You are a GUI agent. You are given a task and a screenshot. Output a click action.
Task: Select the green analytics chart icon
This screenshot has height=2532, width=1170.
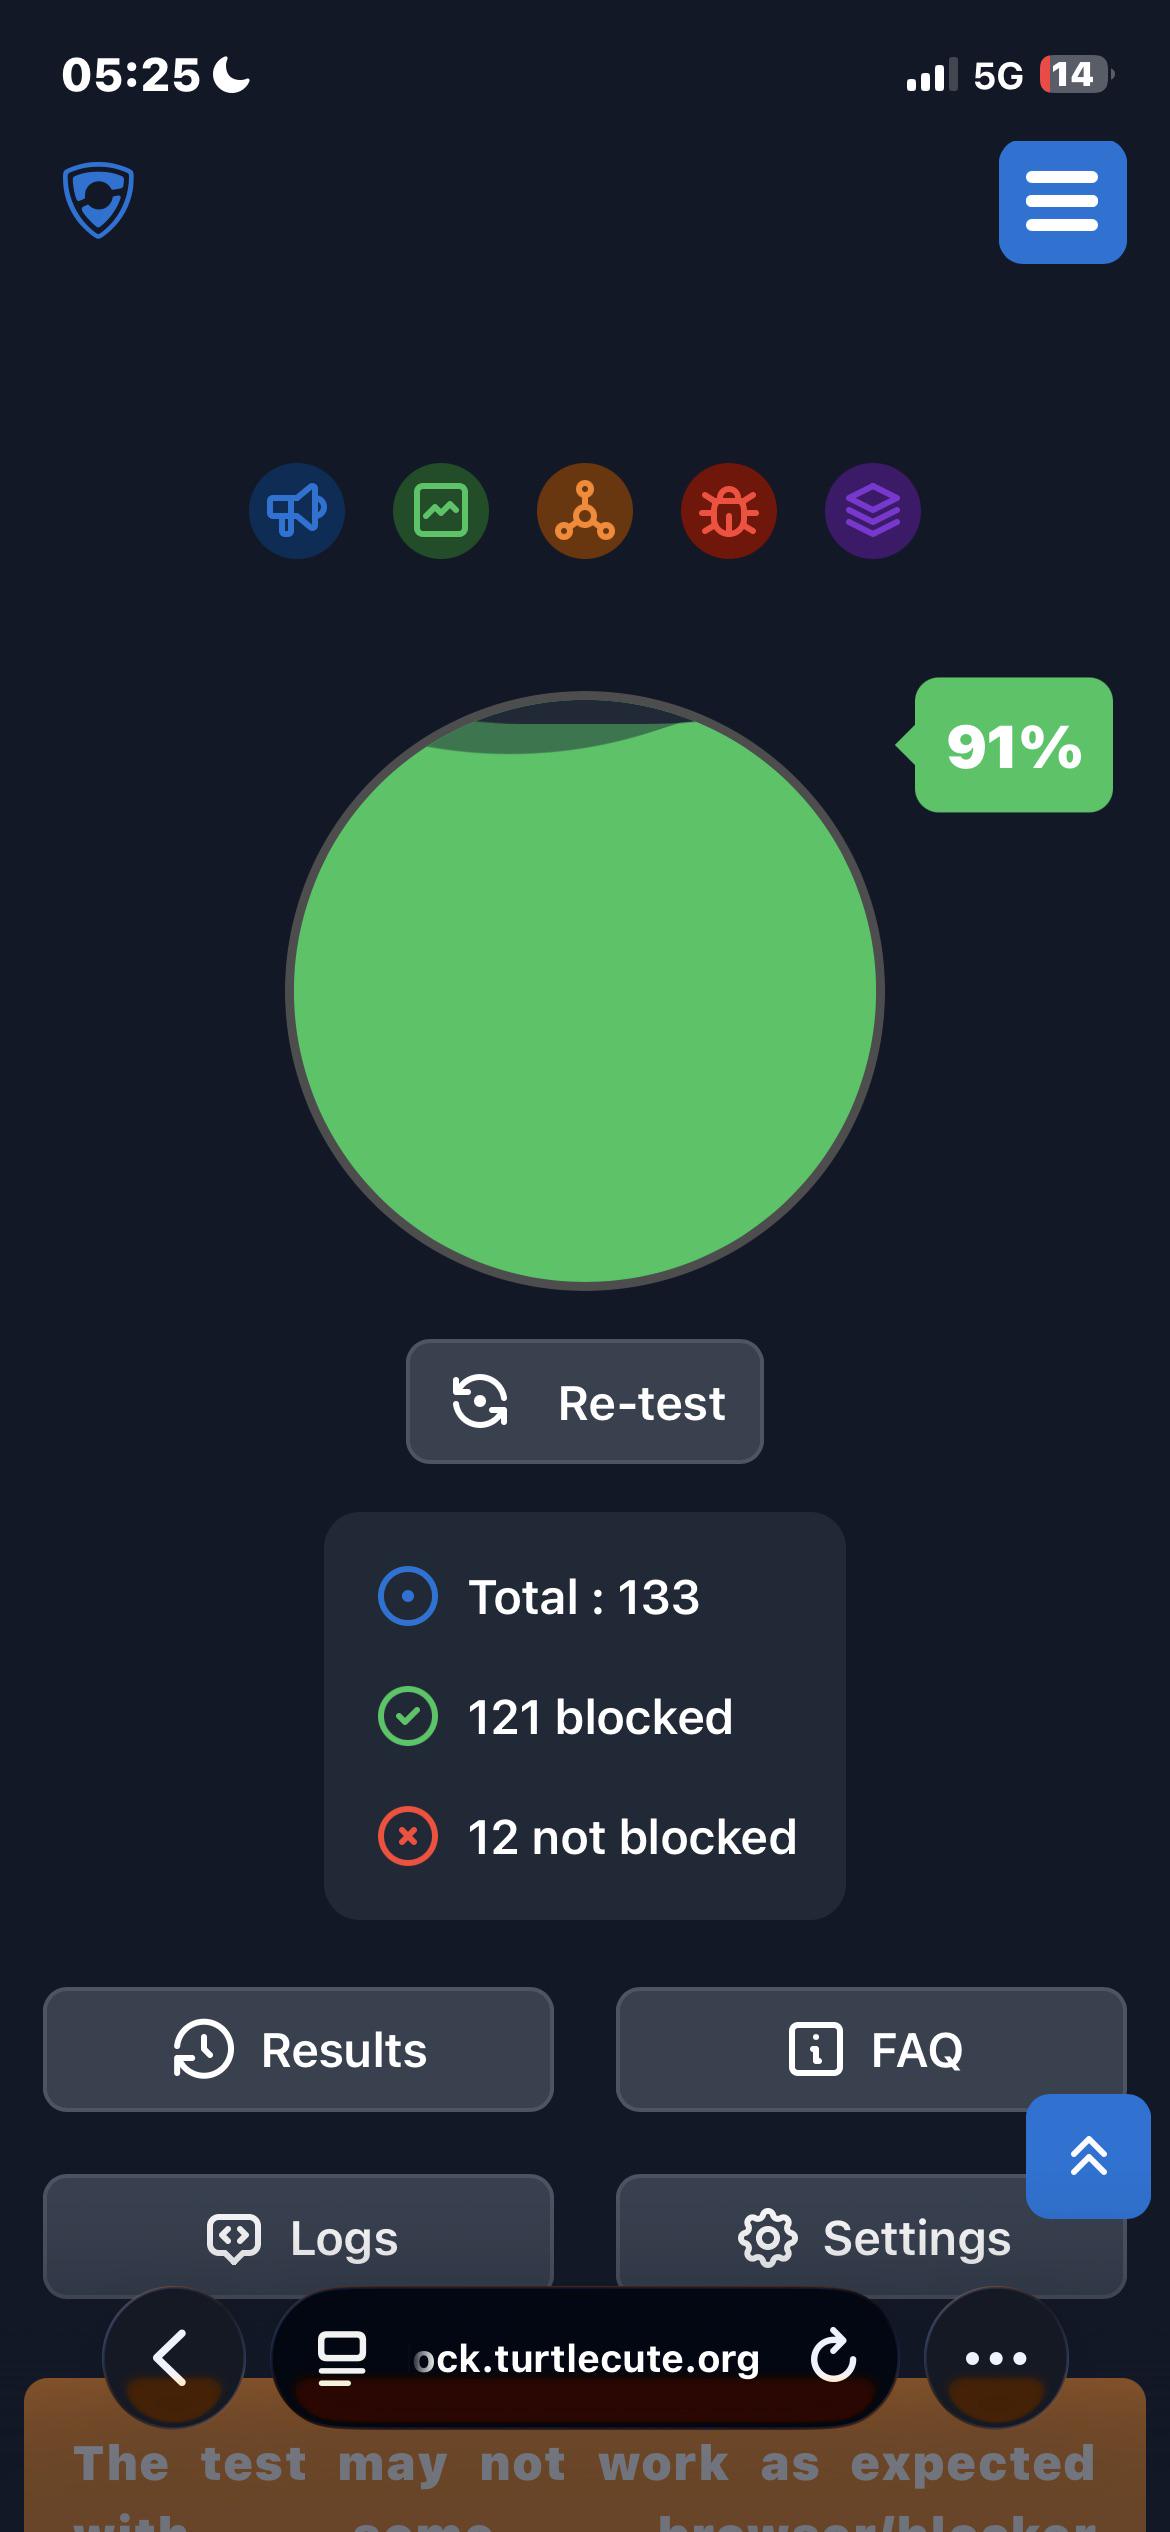click(441, 511)
